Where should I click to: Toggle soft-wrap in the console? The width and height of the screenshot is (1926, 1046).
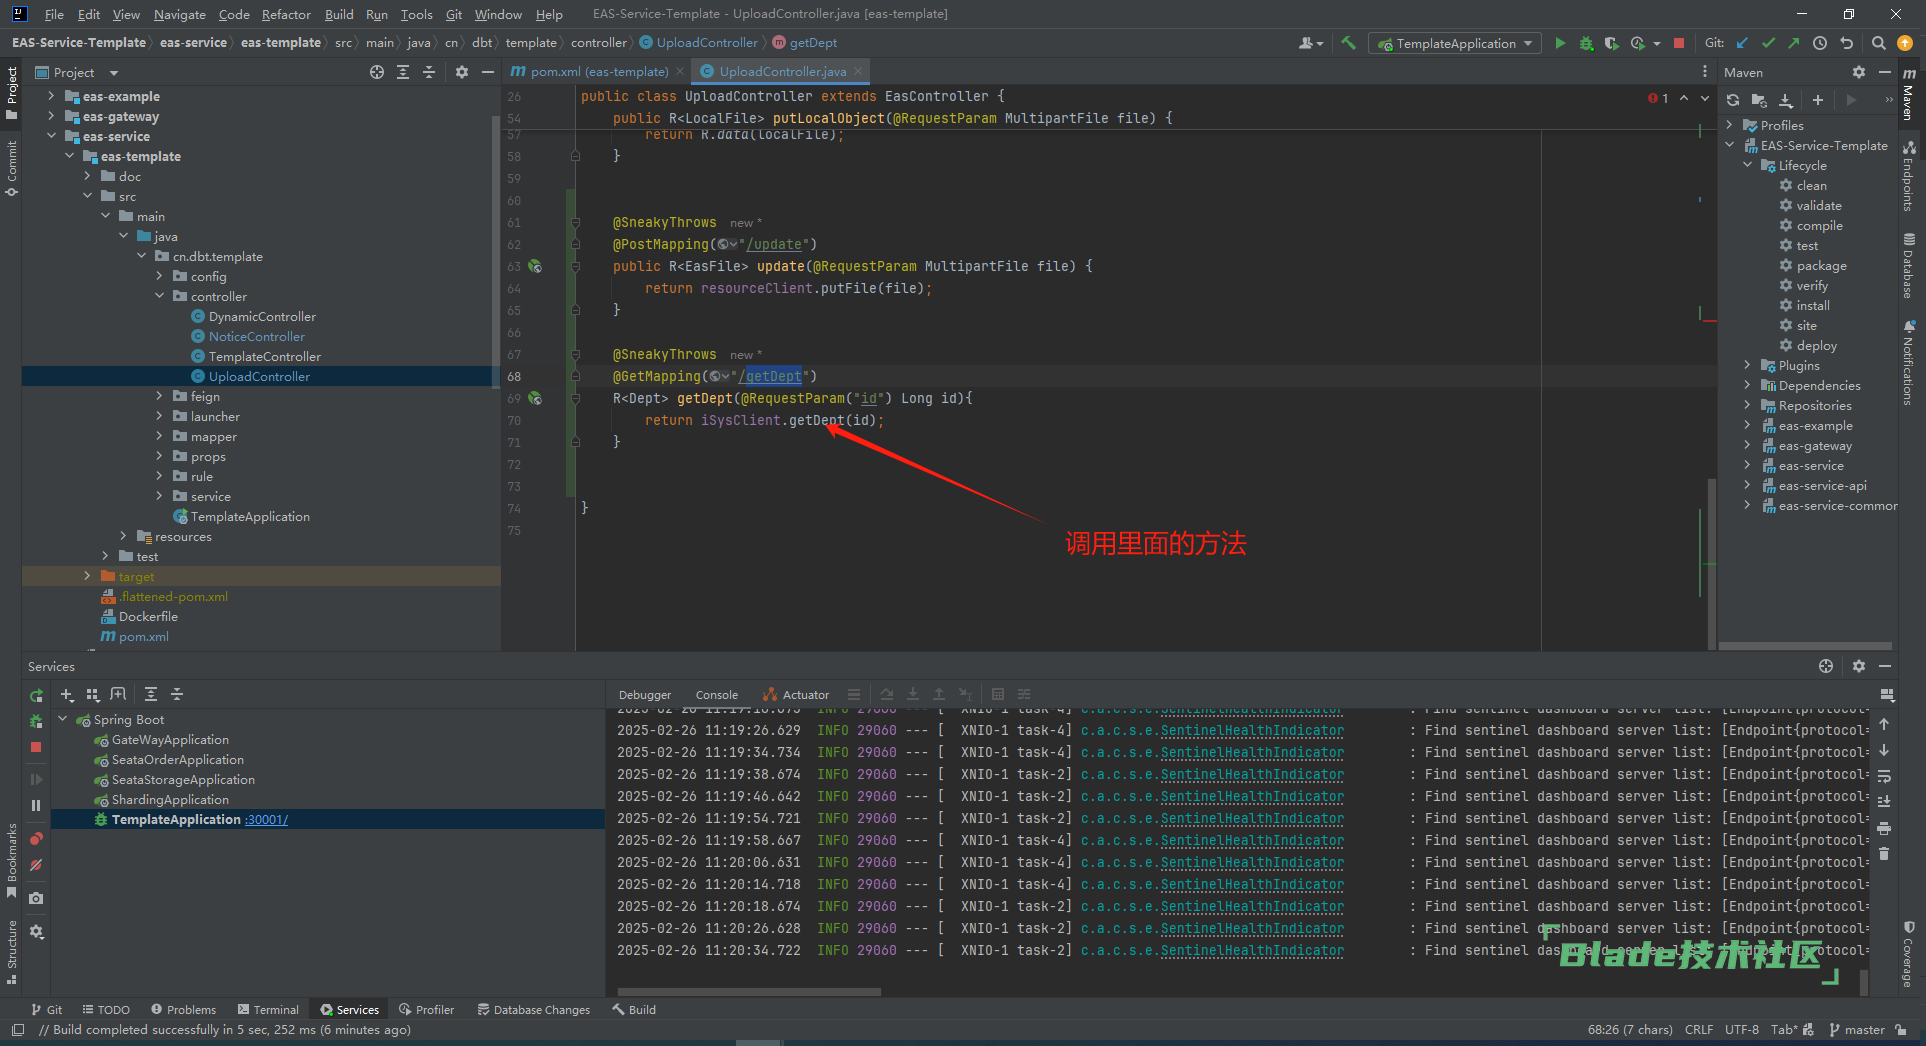[1884, 776]
